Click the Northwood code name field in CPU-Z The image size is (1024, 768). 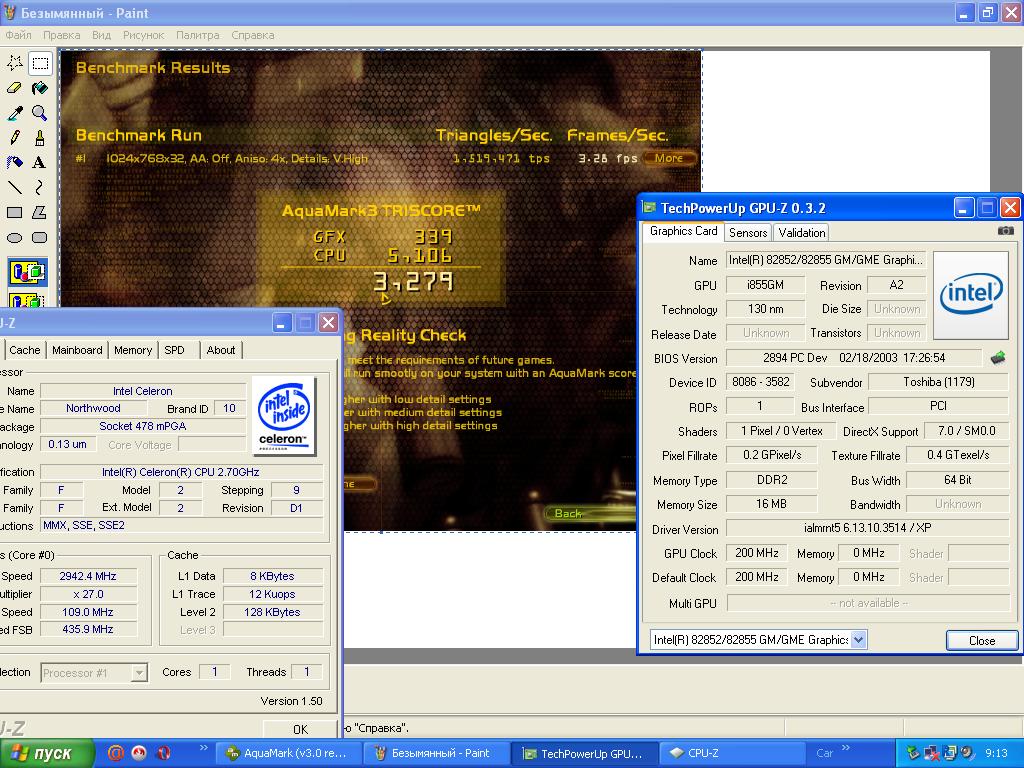coord(93,408)
